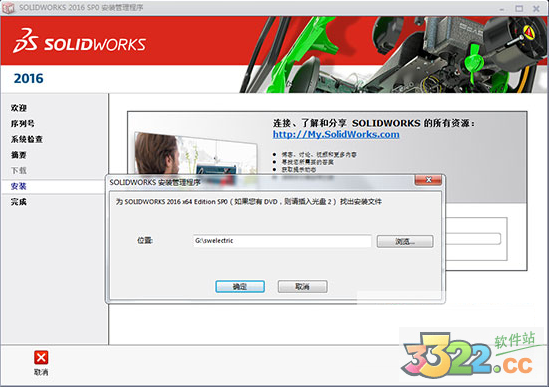Select 安装 step in sidebar
This screenshot has width=549, height=387.
19,186
